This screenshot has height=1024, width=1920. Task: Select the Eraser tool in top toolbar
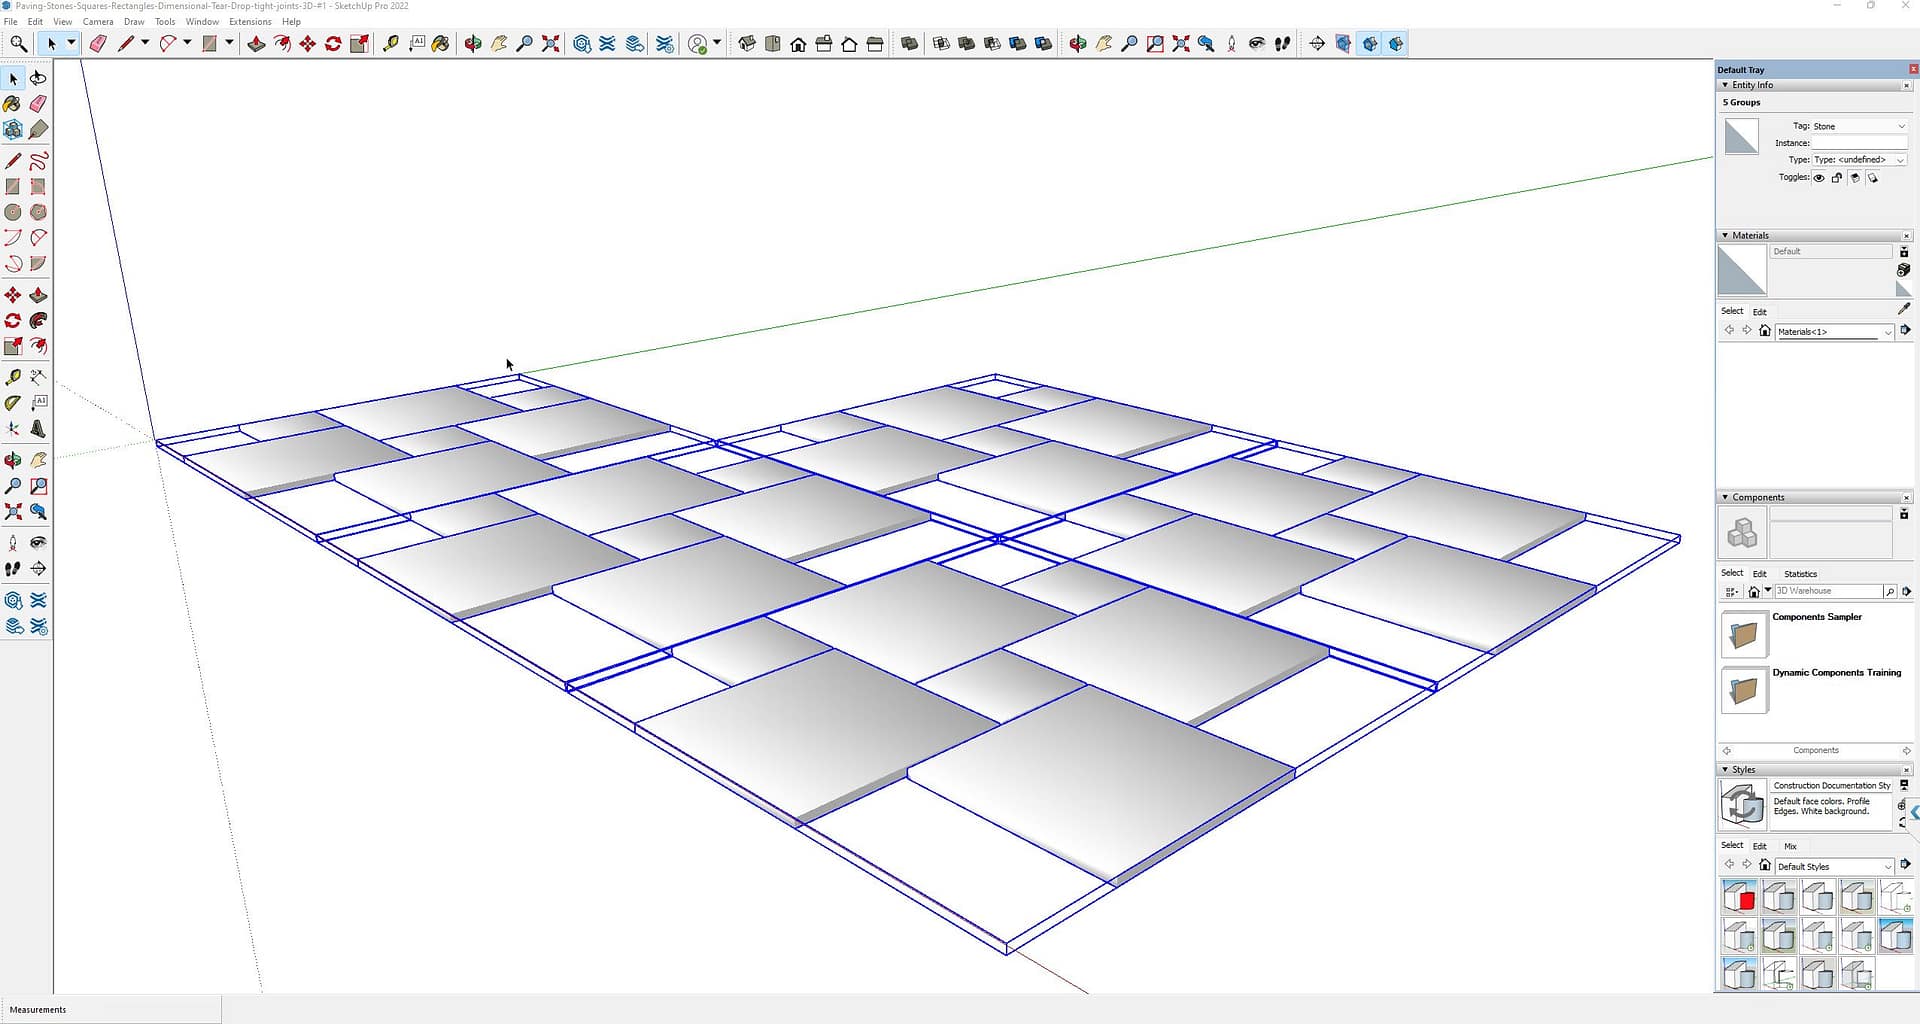(x=97, y=43)
